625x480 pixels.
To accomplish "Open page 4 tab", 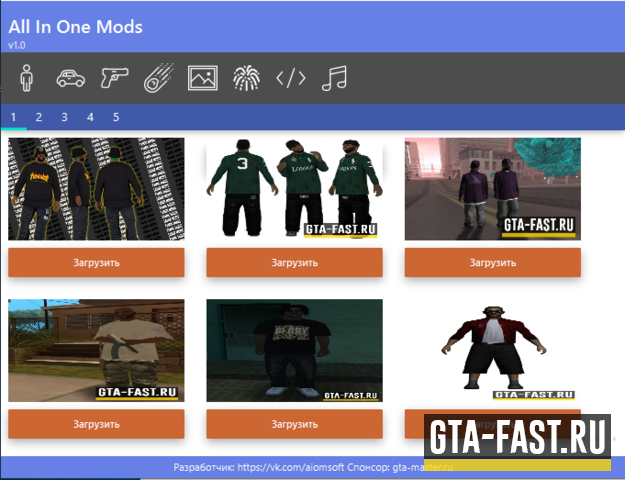I will click(x=90, y=117).
